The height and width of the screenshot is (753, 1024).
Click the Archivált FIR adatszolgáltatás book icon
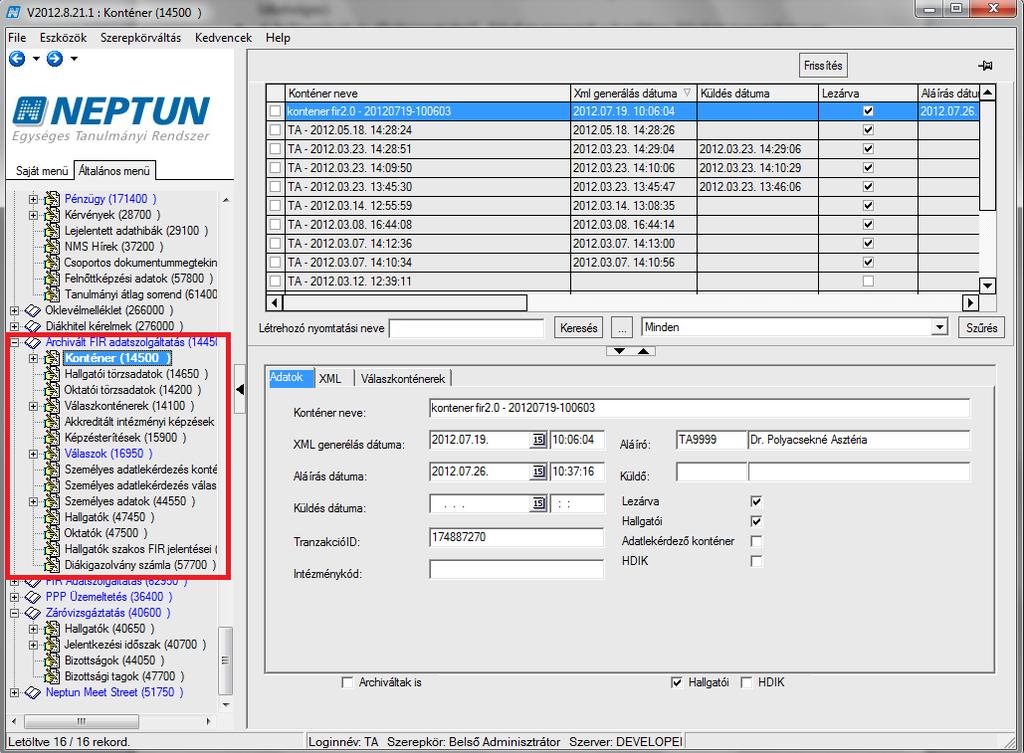(x=33, y=342)
